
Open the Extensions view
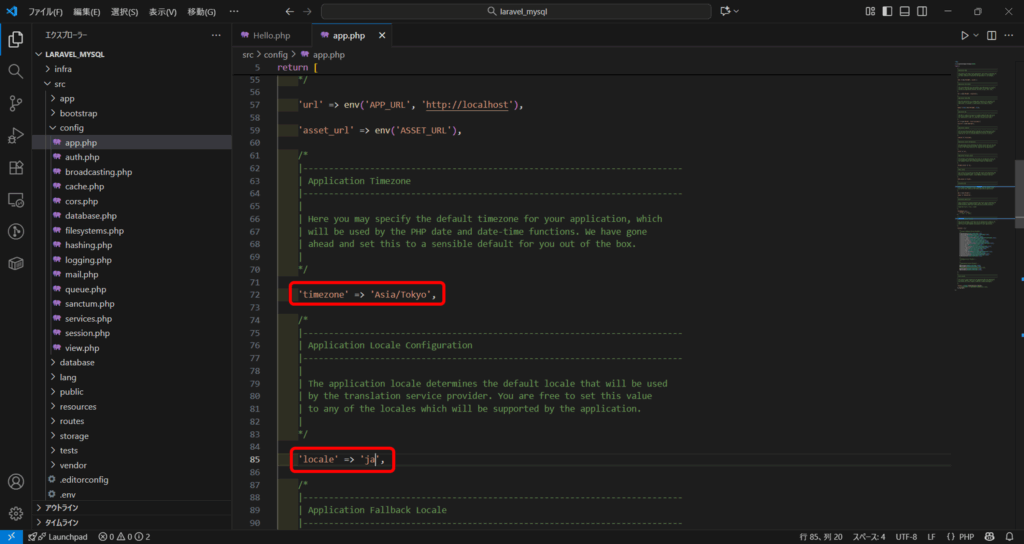click(x=16, y=167)
